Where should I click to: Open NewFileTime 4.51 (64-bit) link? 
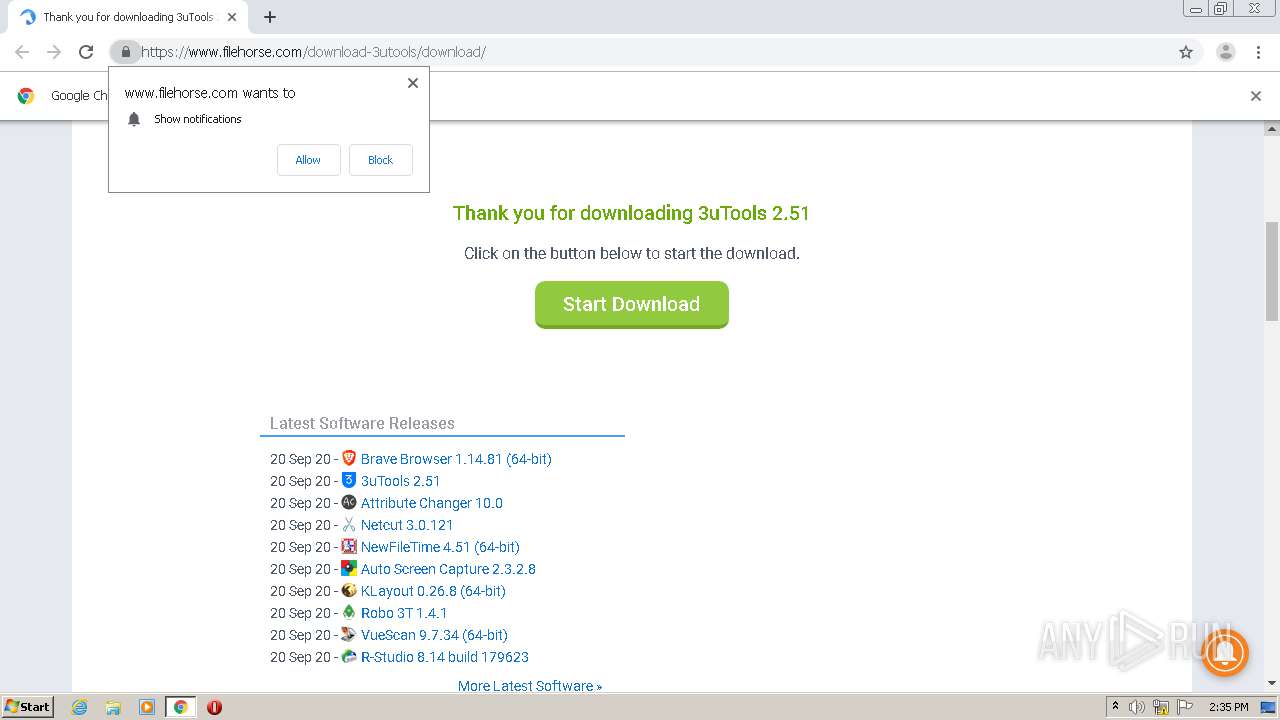440,547
